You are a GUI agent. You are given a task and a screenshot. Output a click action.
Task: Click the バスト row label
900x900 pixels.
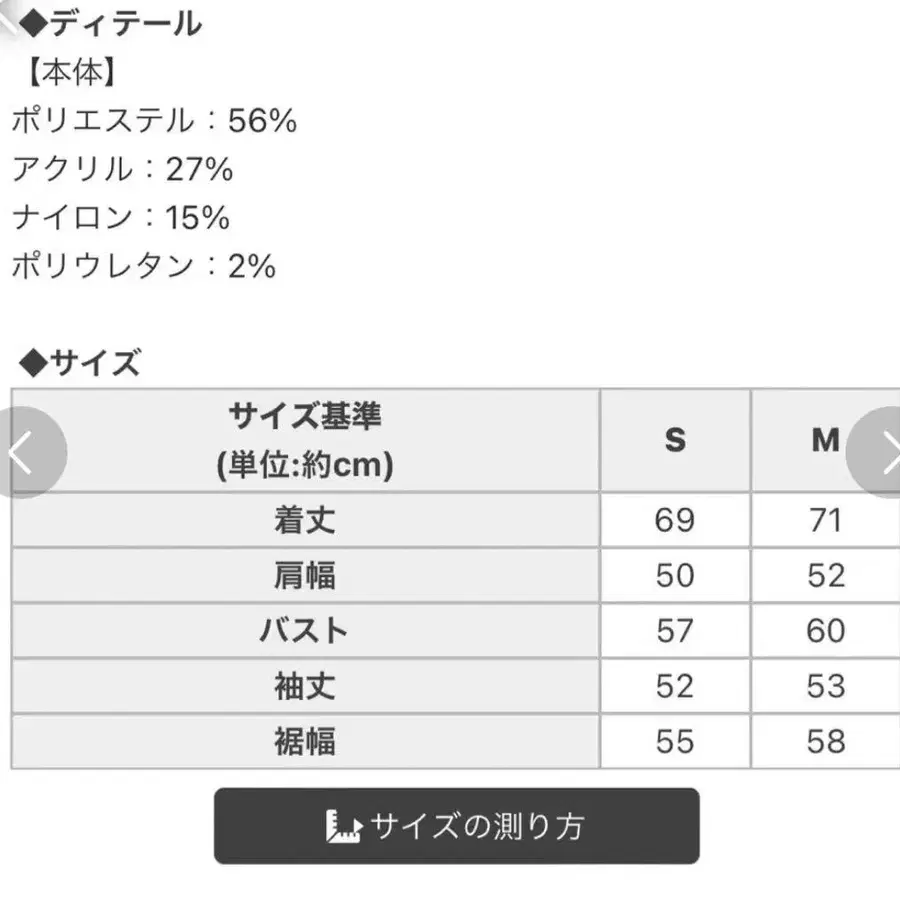pos(305,630)
